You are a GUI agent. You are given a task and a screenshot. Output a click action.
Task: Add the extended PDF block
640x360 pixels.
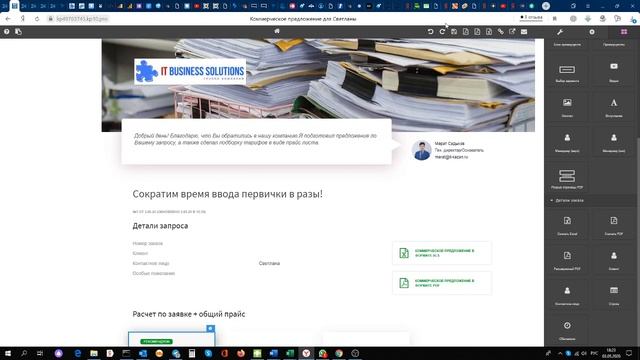pyautogui.click(x=567, y=260)
